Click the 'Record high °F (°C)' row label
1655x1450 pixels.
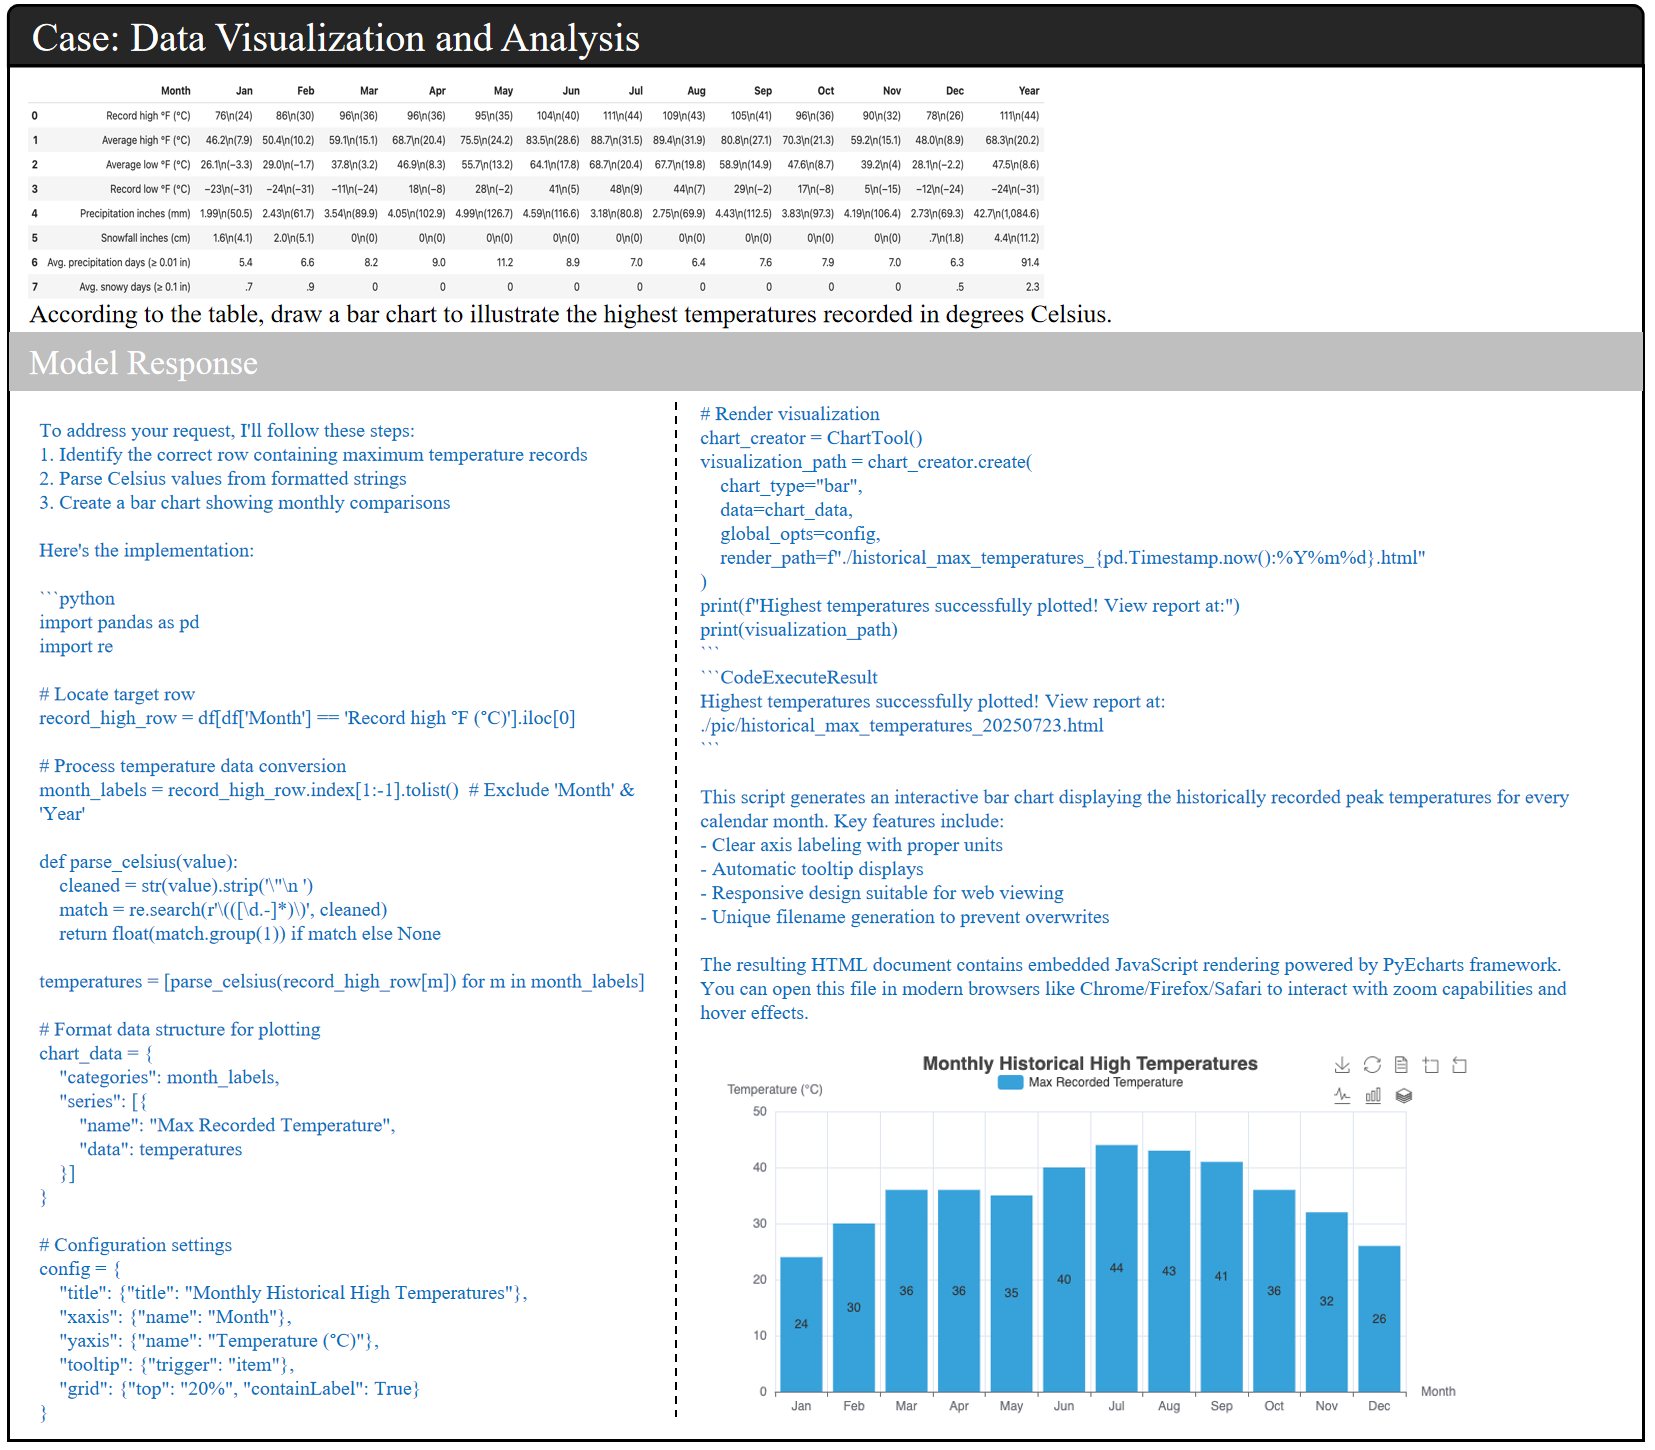click(148, 116)
